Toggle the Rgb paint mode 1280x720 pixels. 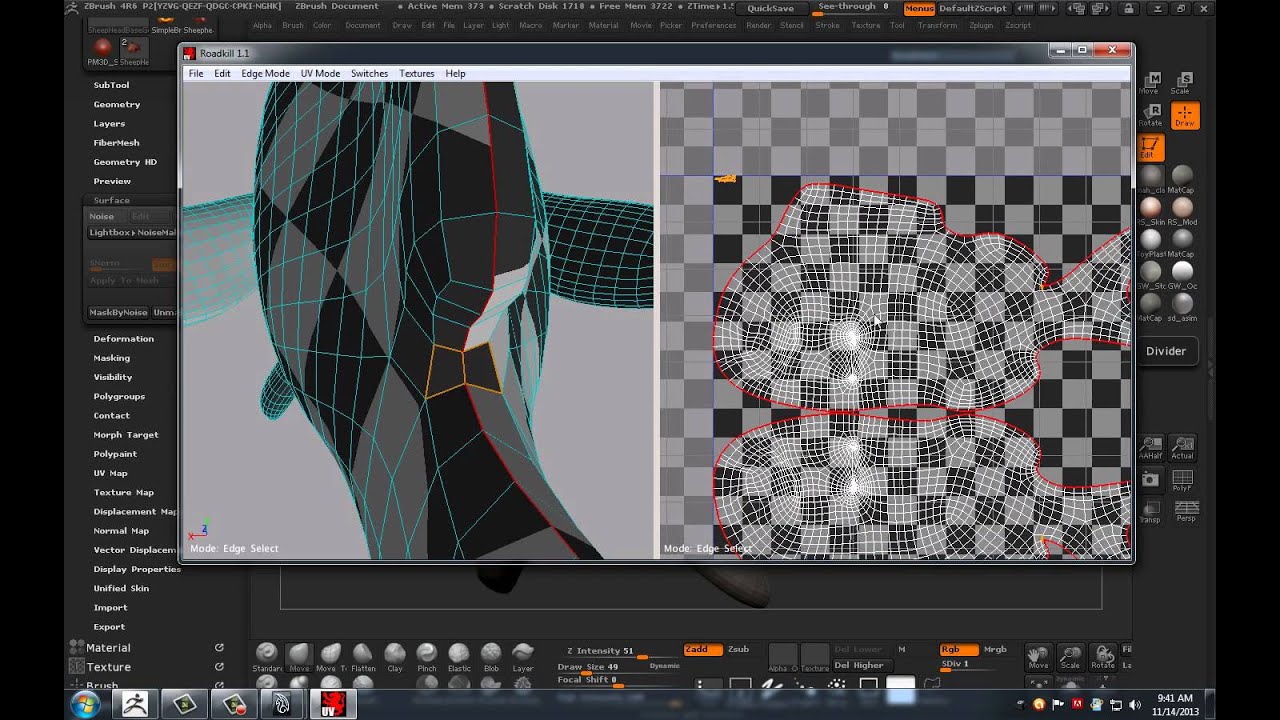[x=958, y=649]
